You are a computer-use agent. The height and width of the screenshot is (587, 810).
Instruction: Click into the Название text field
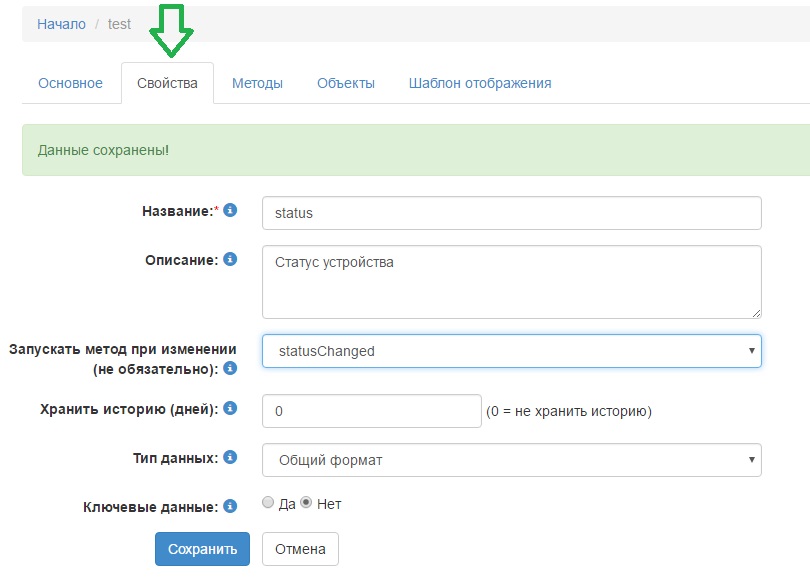click(511, 213)
